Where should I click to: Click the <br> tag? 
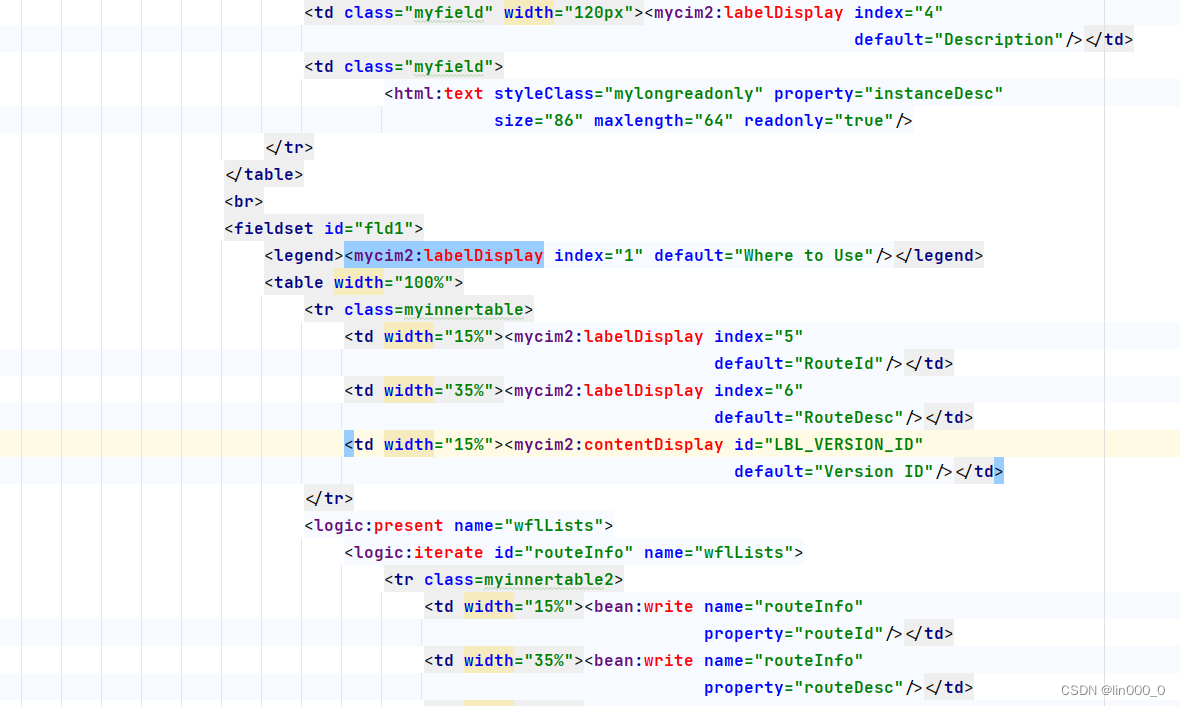244,201
